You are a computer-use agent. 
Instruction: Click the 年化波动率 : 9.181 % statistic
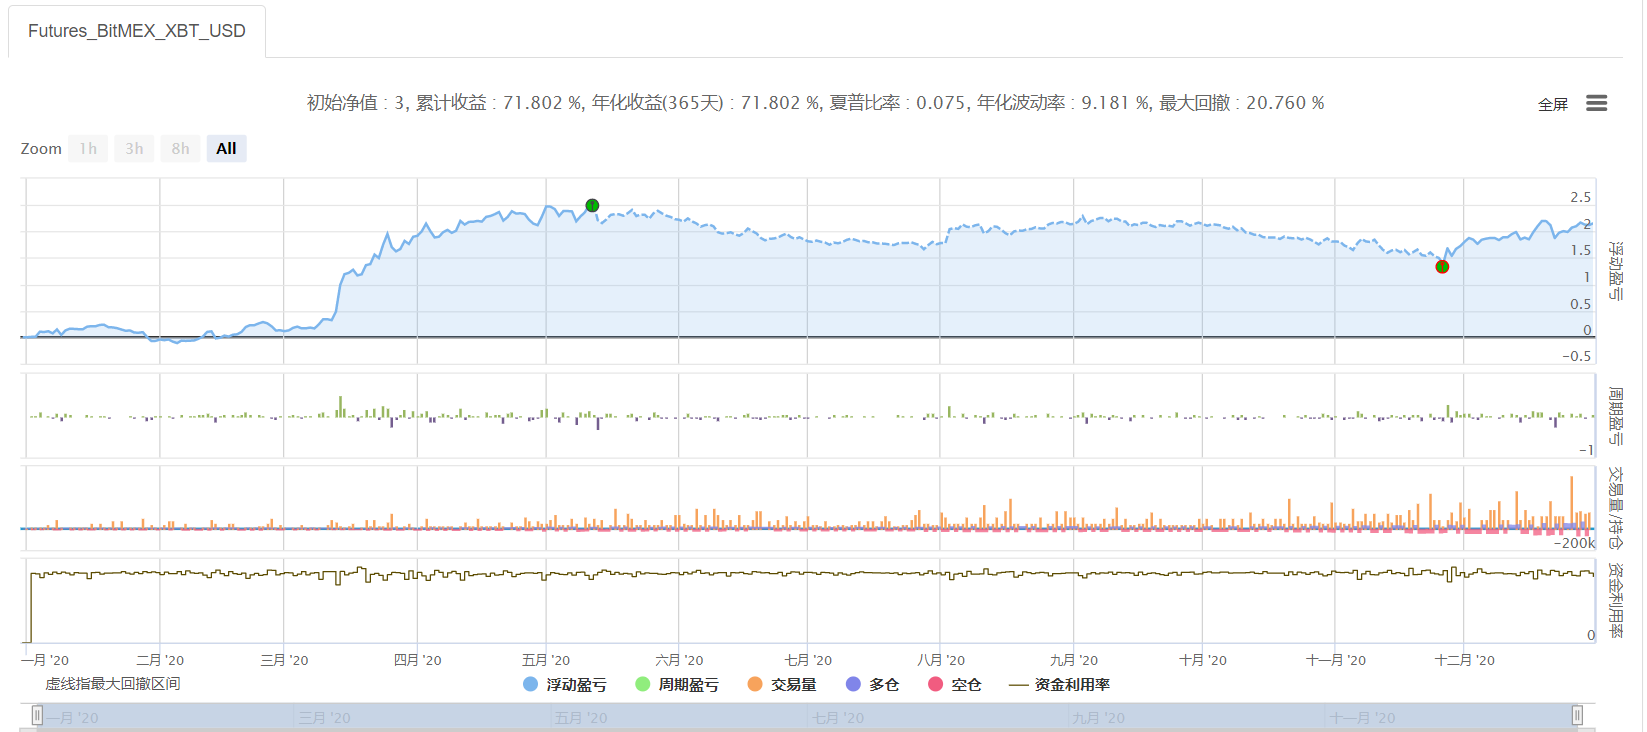pos(1064,103)
